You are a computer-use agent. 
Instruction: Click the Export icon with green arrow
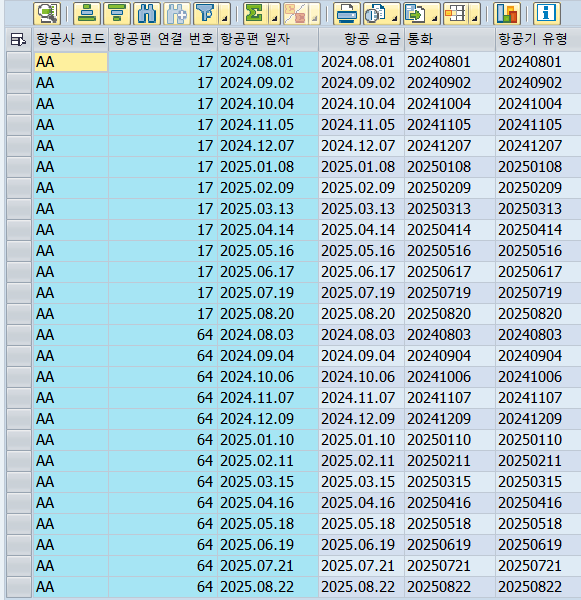pyautogui.click(x=416, y=13)
